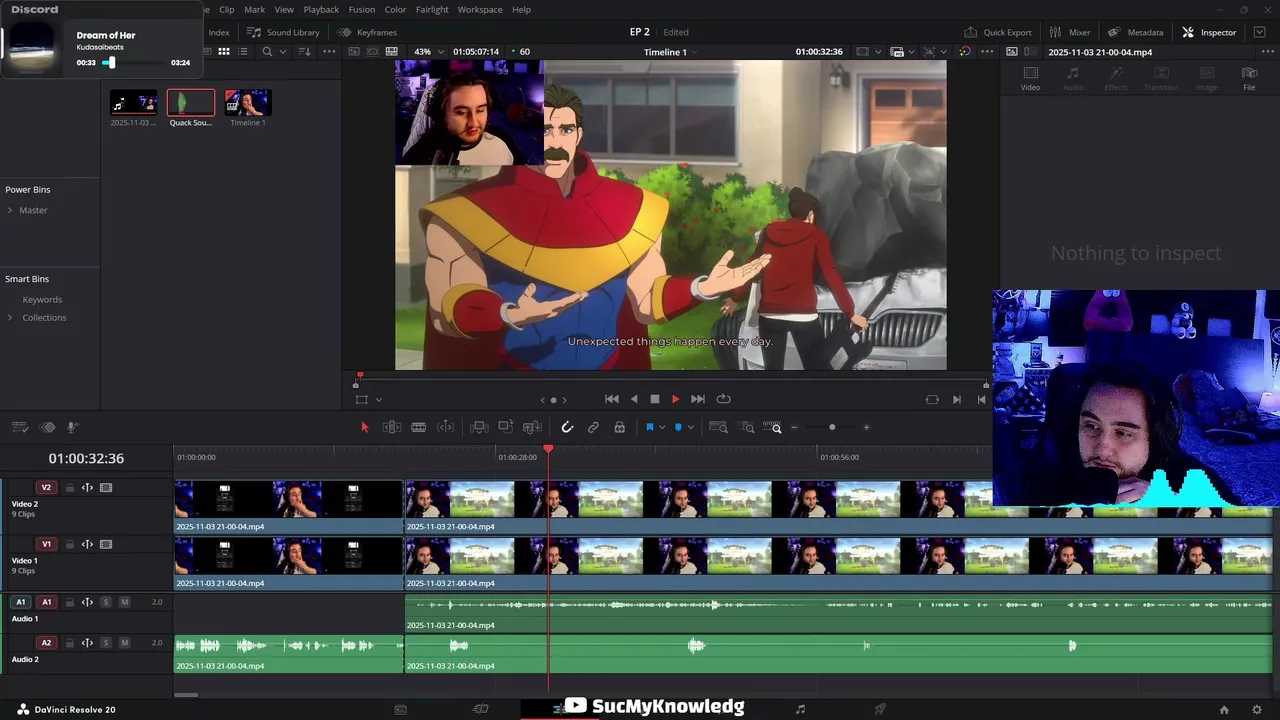Lock the Video 2 track
This screenshot has width=1280, height=720.
(69, 488)
